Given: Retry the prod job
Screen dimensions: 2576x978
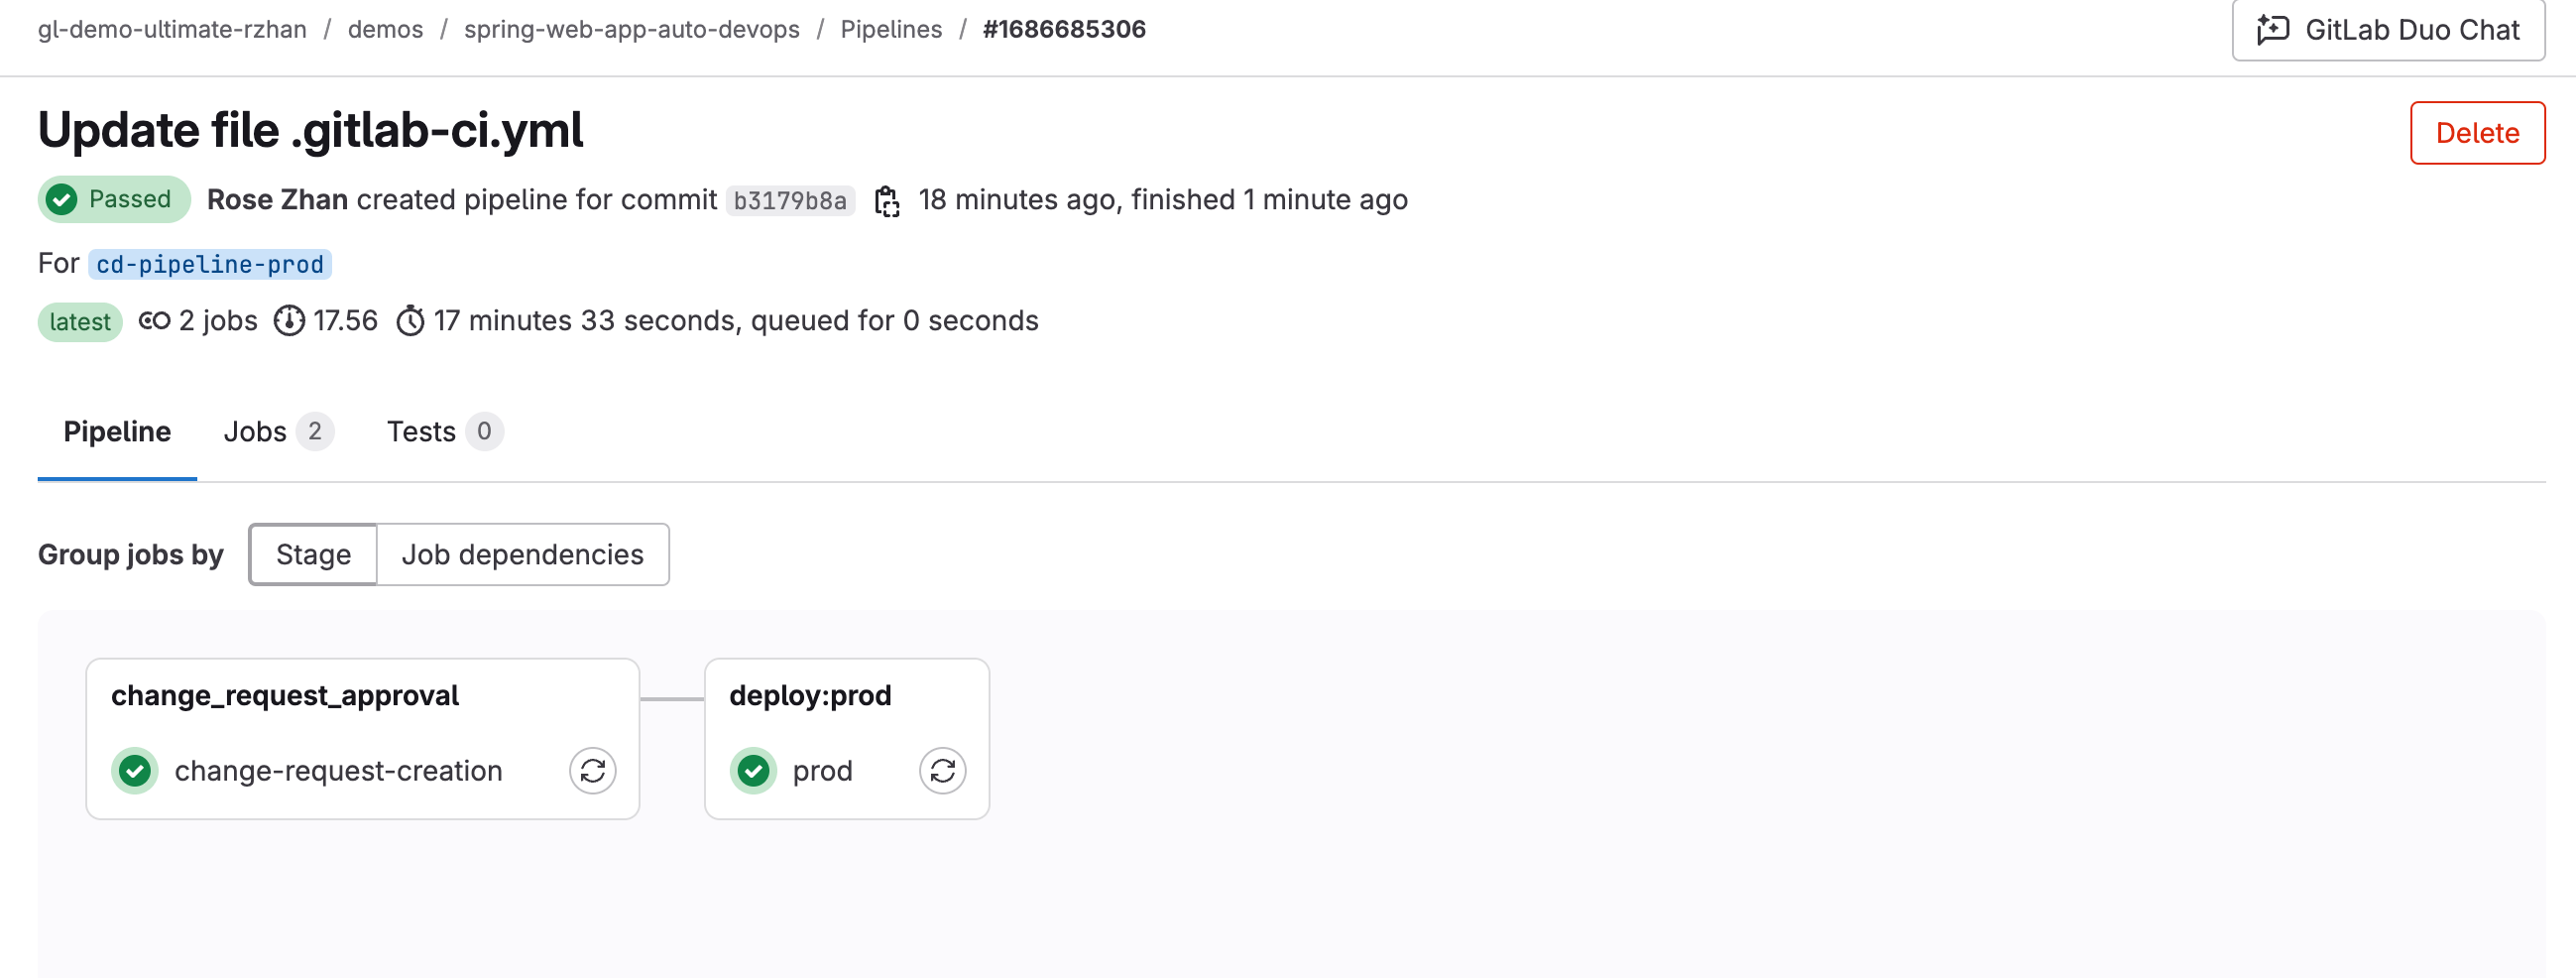Looking at the screenshot, I should coord(942,771).
